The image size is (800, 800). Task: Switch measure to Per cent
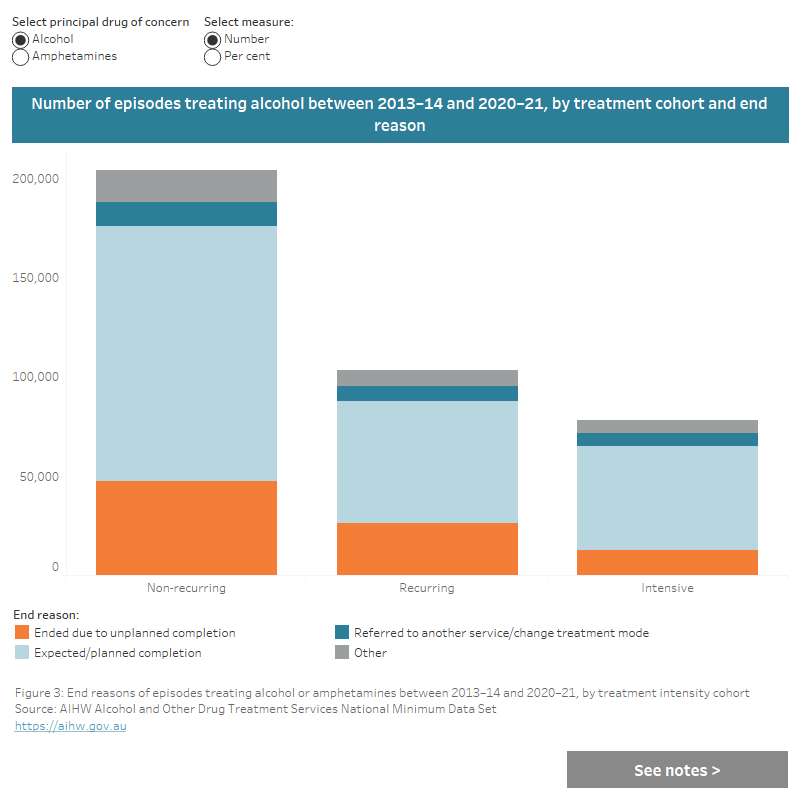(211, 57)
